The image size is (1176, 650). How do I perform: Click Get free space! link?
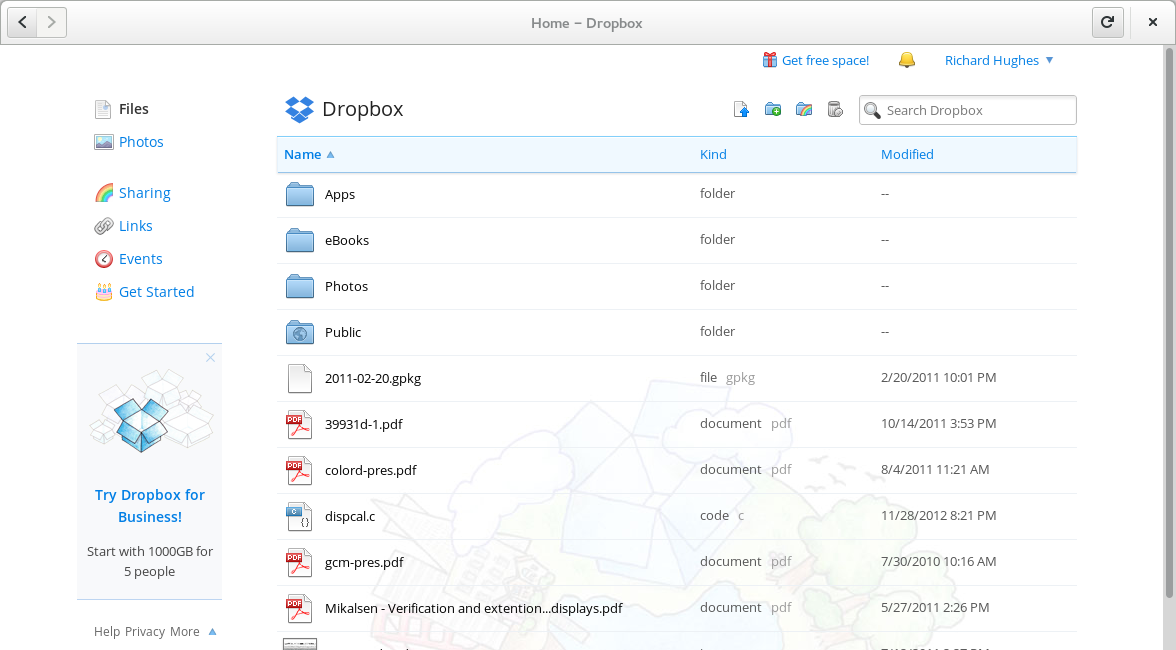pos(825,60)
